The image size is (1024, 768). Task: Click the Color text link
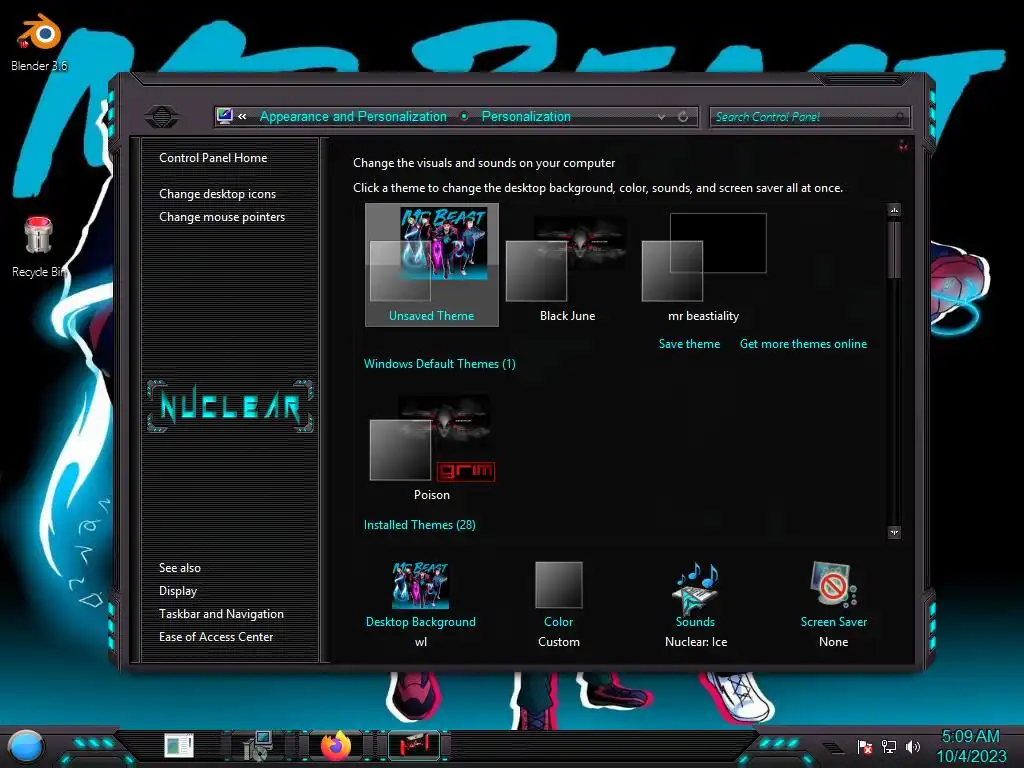tap(558, 622)
